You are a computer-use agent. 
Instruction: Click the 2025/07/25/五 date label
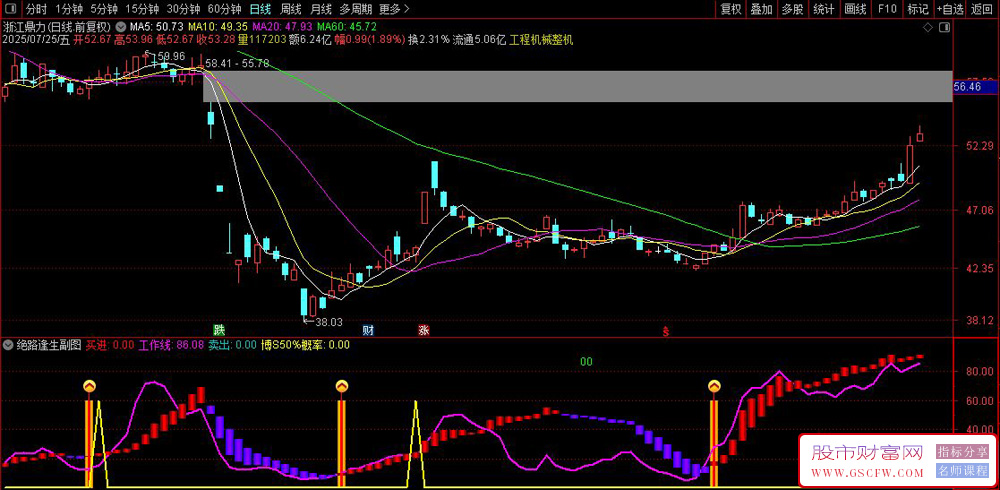click(x=36, y=40)
